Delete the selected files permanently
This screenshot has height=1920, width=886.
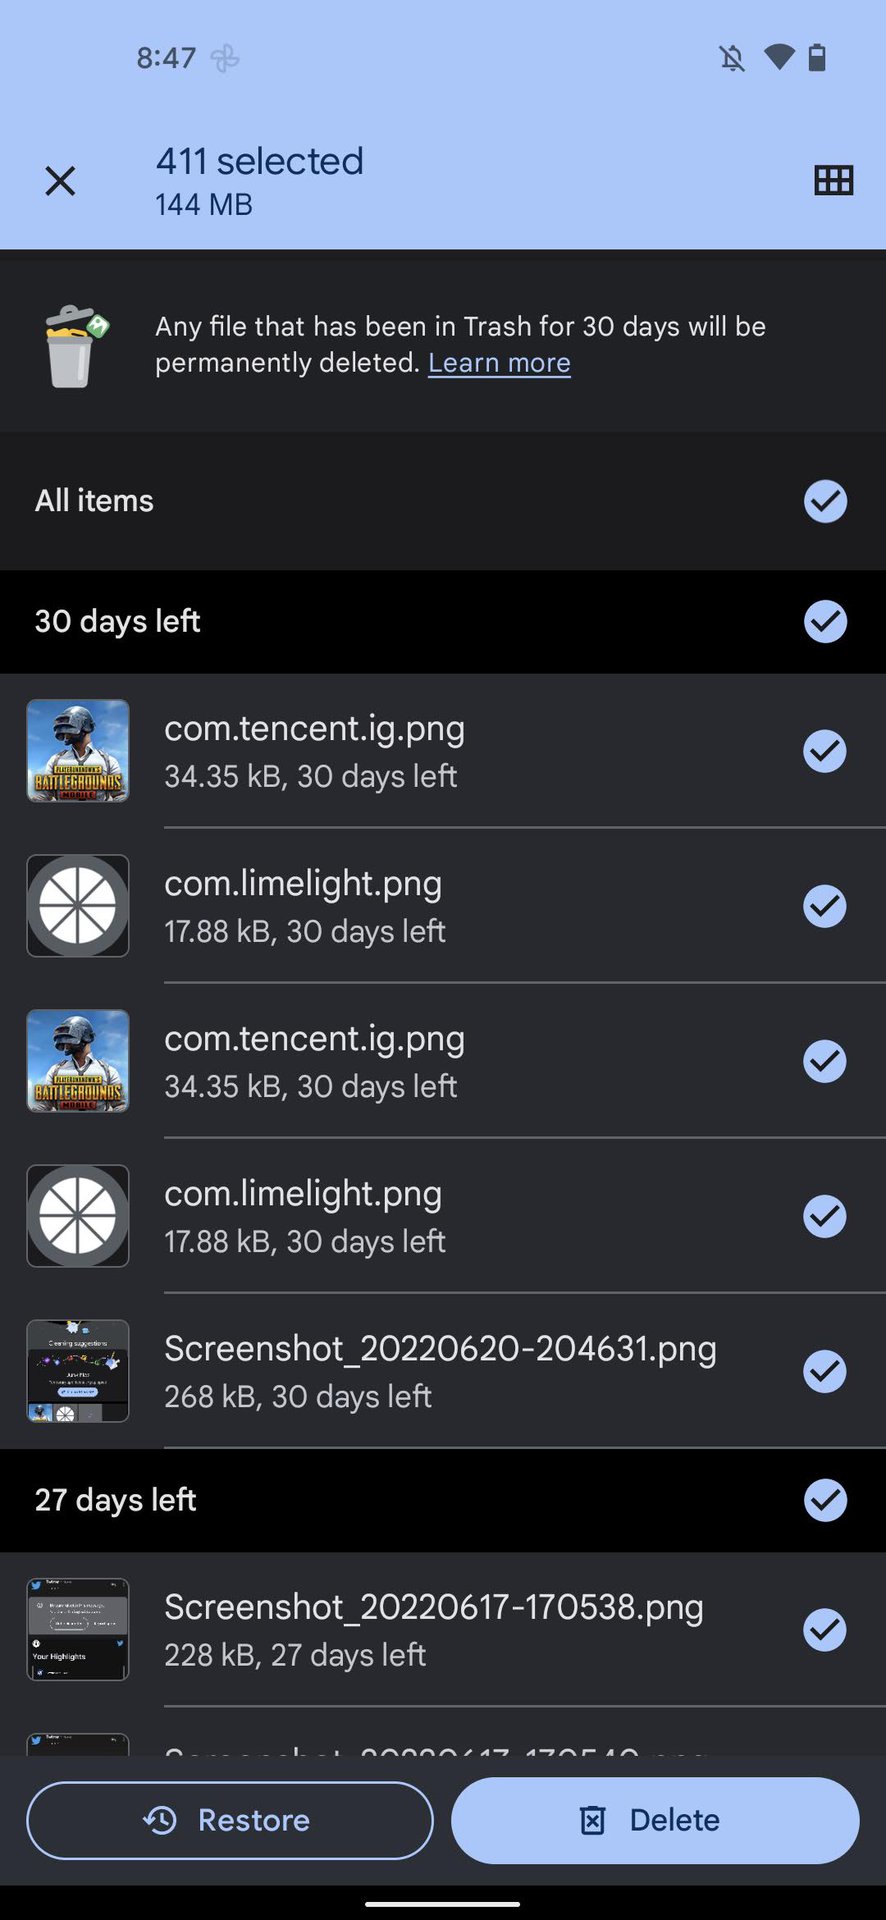(x=655, y=1820)
